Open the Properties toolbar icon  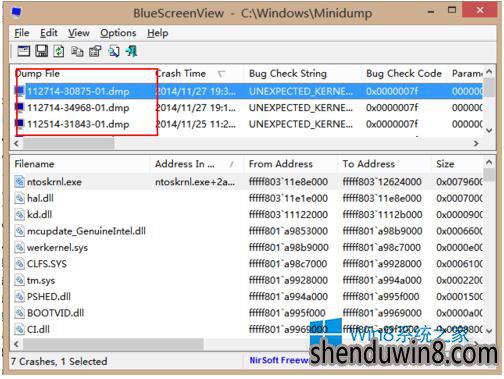(x=95, y=51)
